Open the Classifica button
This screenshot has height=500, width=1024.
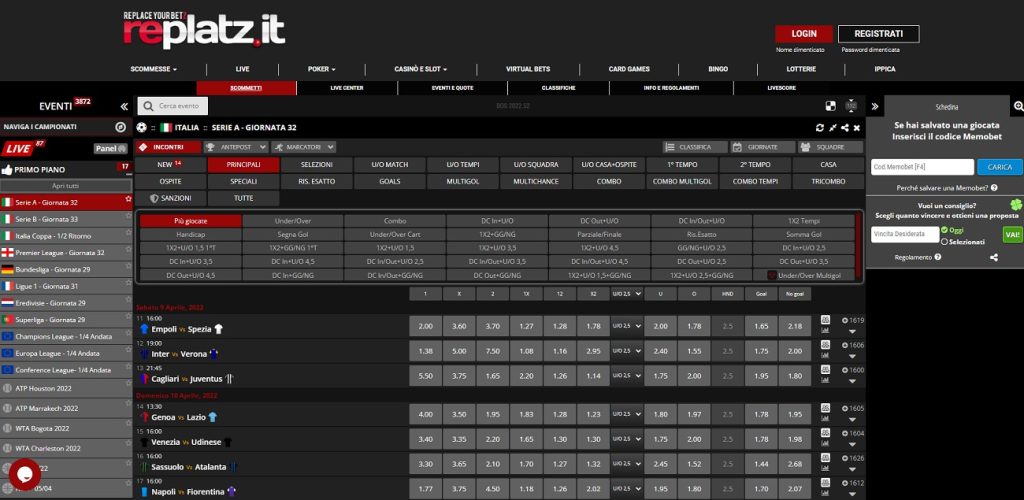click(x=695, y=148)
